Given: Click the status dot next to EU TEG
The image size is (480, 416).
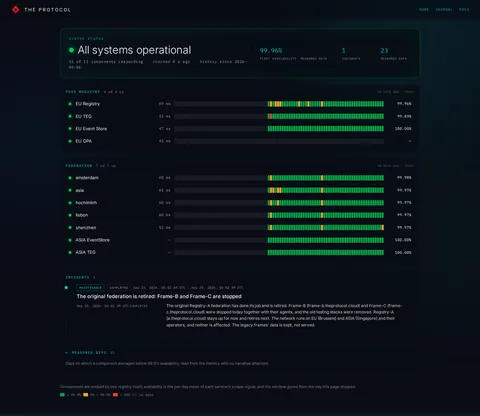Looking at the screenshot, I should 70,116.
